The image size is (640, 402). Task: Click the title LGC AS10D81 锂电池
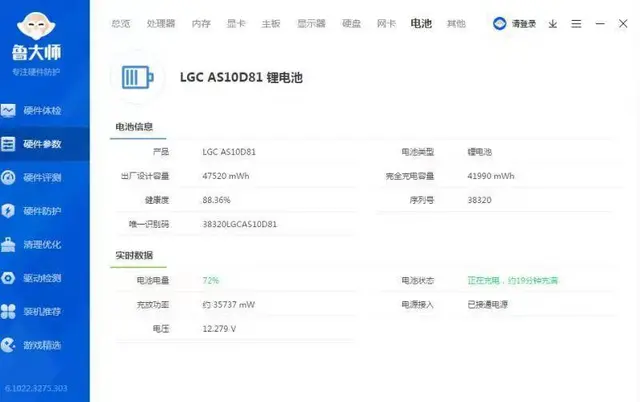[x=241, y=77]
